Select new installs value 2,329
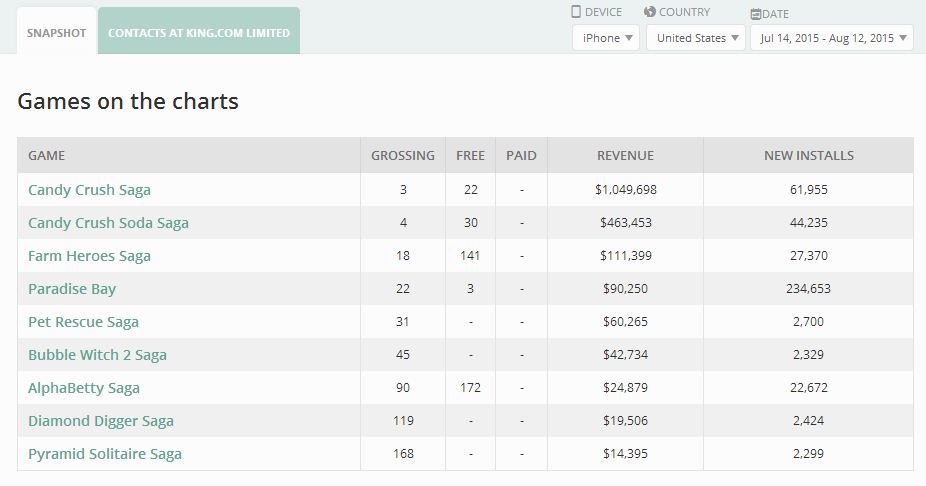This screenshot has height=486, width=926. coord(808,355)
